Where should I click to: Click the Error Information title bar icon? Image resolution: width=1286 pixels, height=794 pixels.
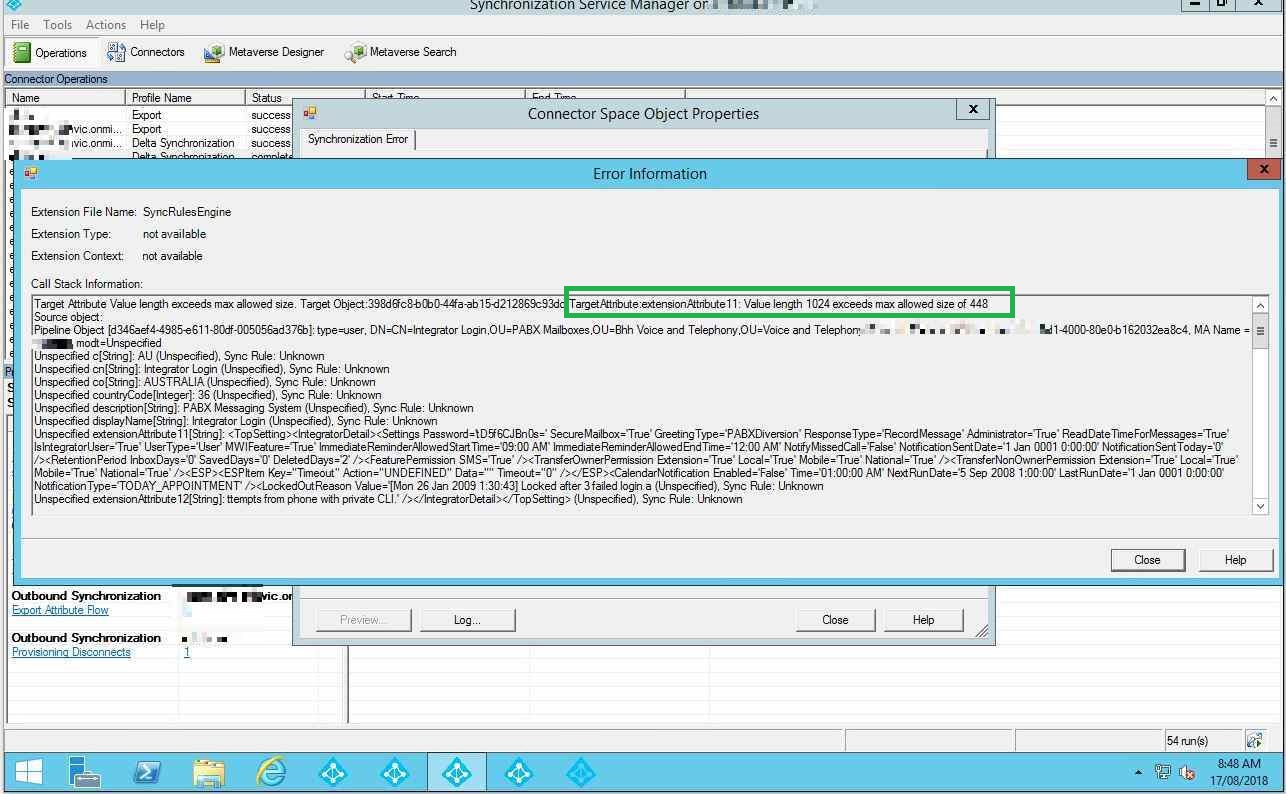30,173
